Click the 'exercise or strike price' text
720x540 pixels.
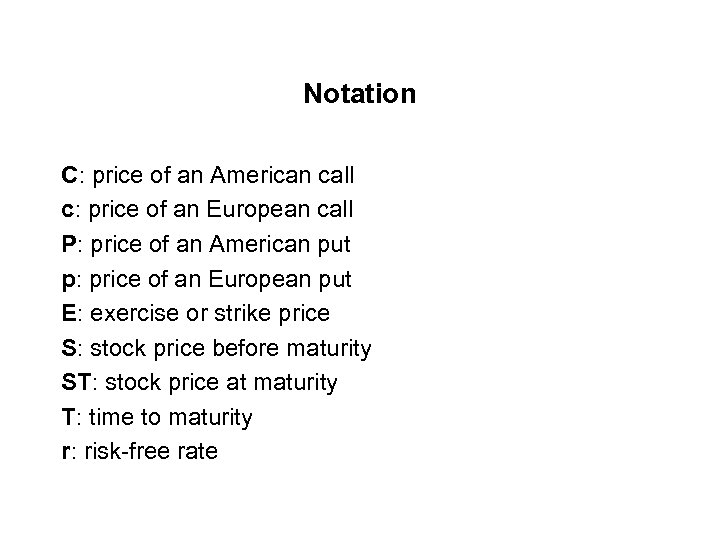pos(210,313)
